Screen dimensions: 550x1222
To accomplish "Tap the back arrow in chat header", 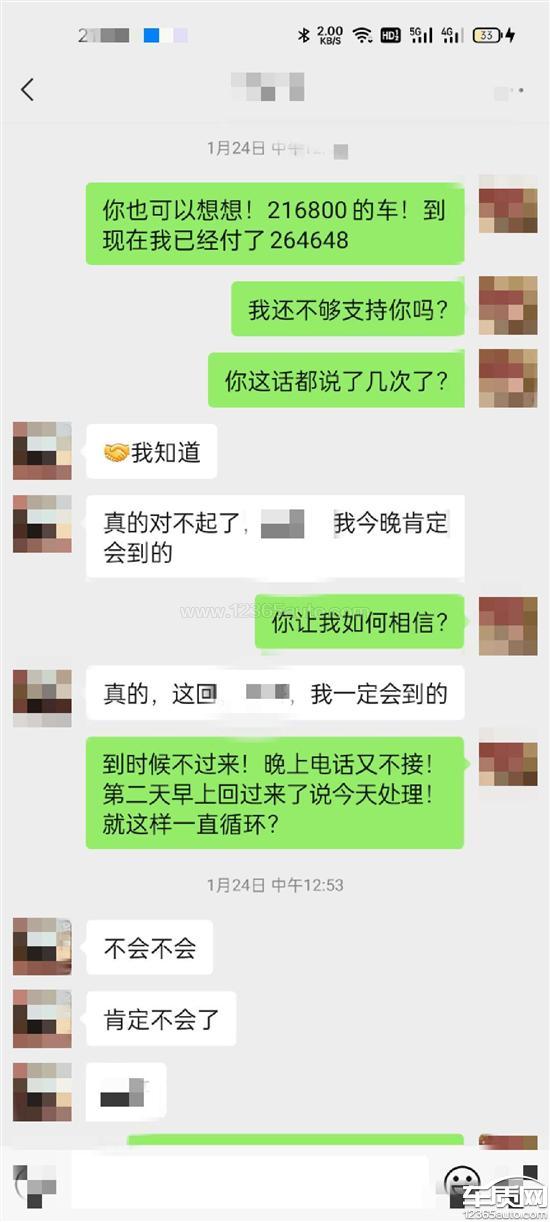I will (27, 89).
